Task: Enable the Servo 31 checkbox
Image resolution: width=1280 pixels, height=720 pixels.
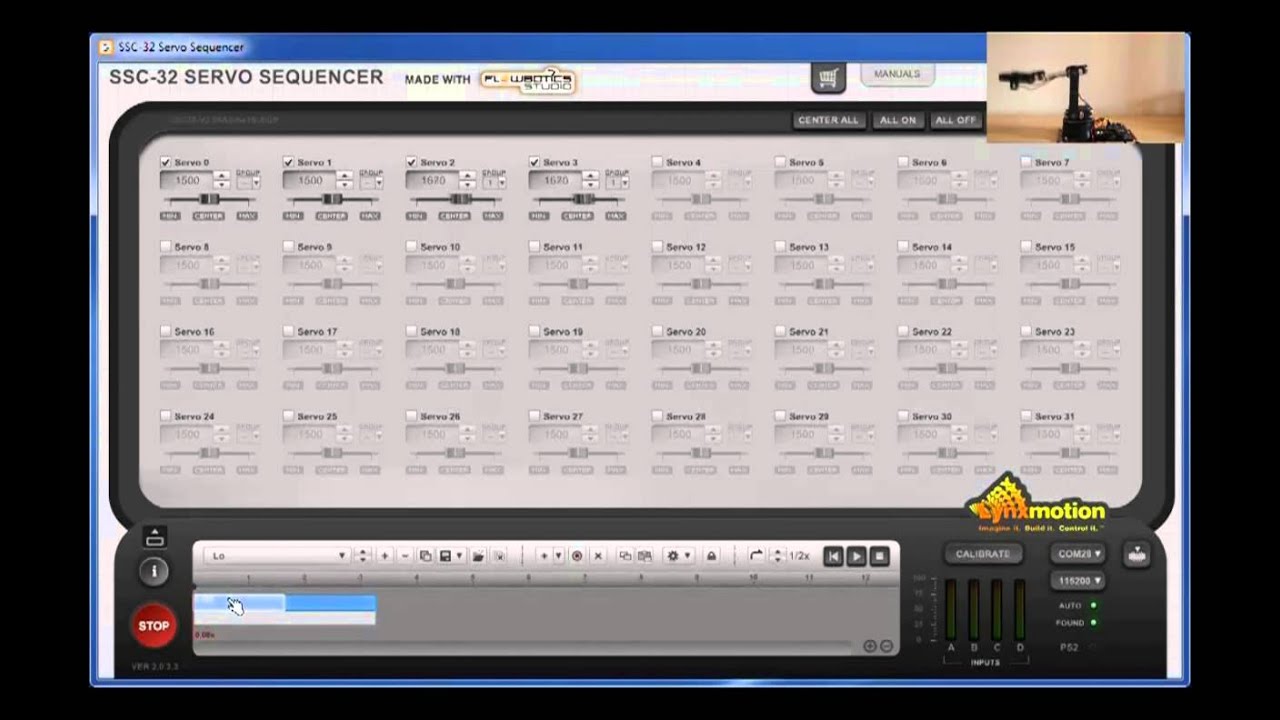Action: 1026,416
